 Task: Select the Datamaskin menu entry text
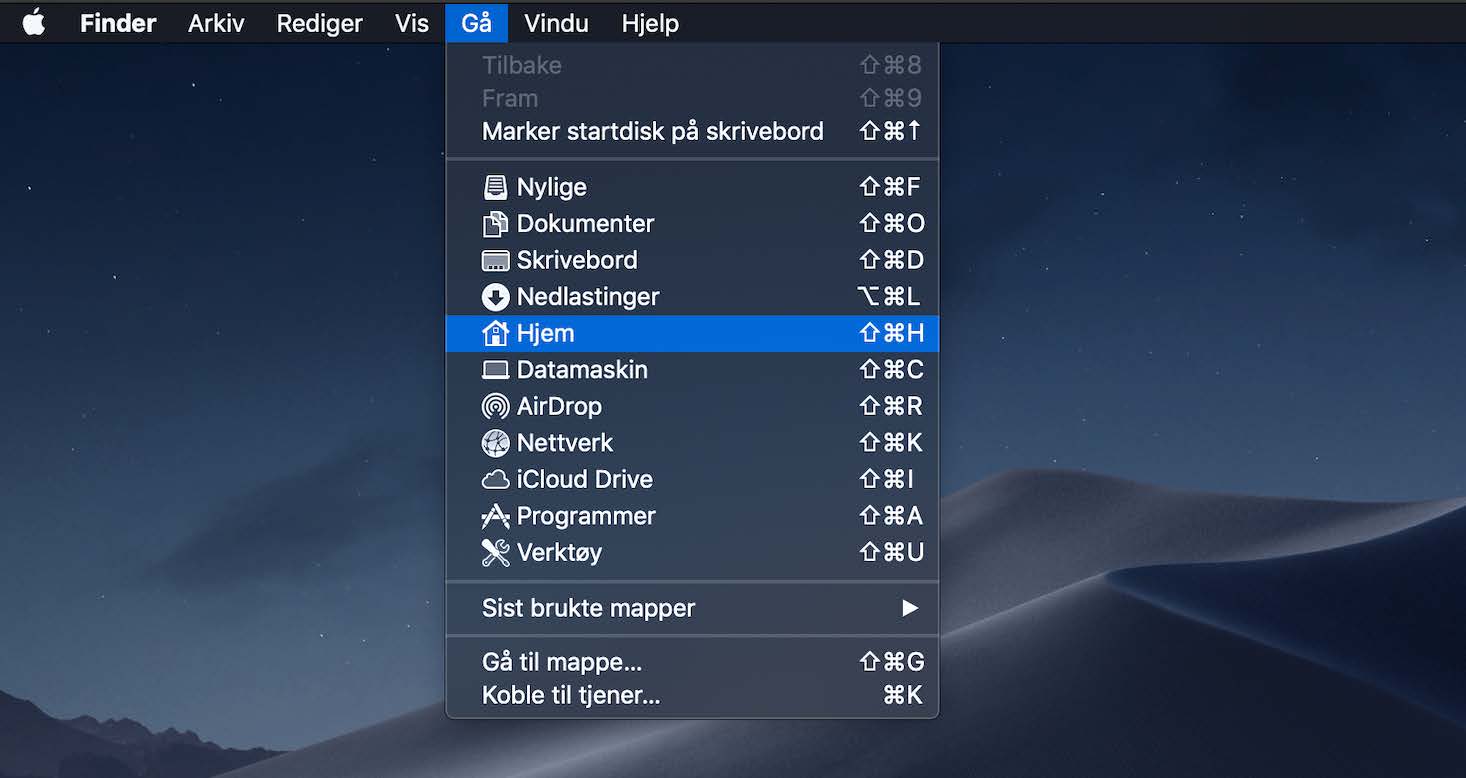582,370
